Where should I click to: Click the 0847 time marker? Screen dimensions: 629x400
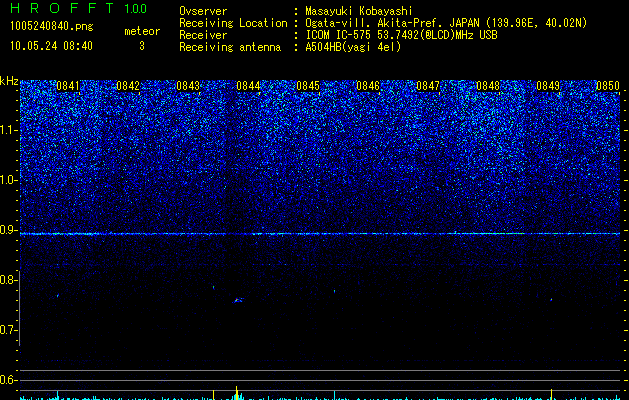pos(428,86)
